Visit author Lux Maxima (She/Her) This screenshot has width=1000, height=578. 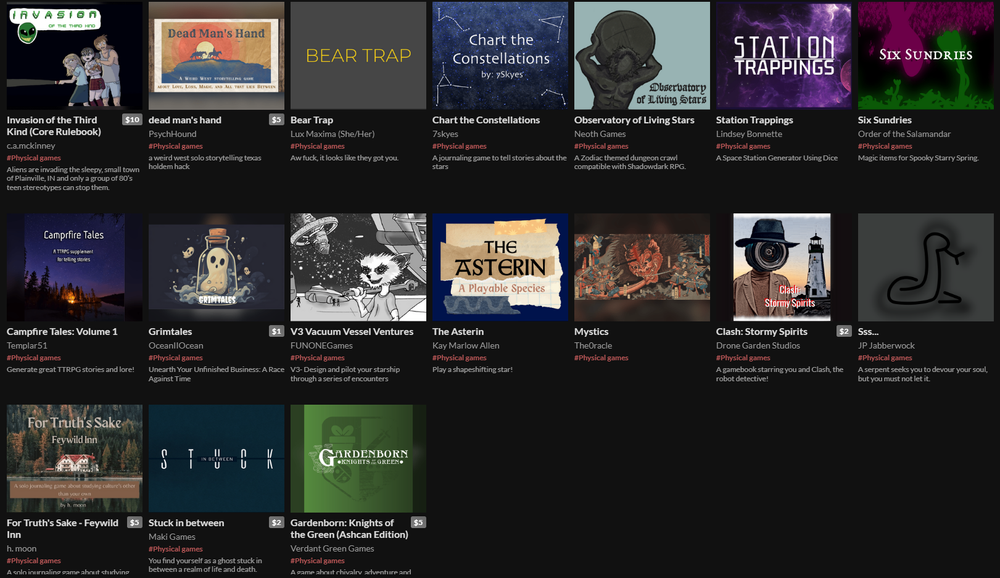pyautogui.click(x=332, y=134)
